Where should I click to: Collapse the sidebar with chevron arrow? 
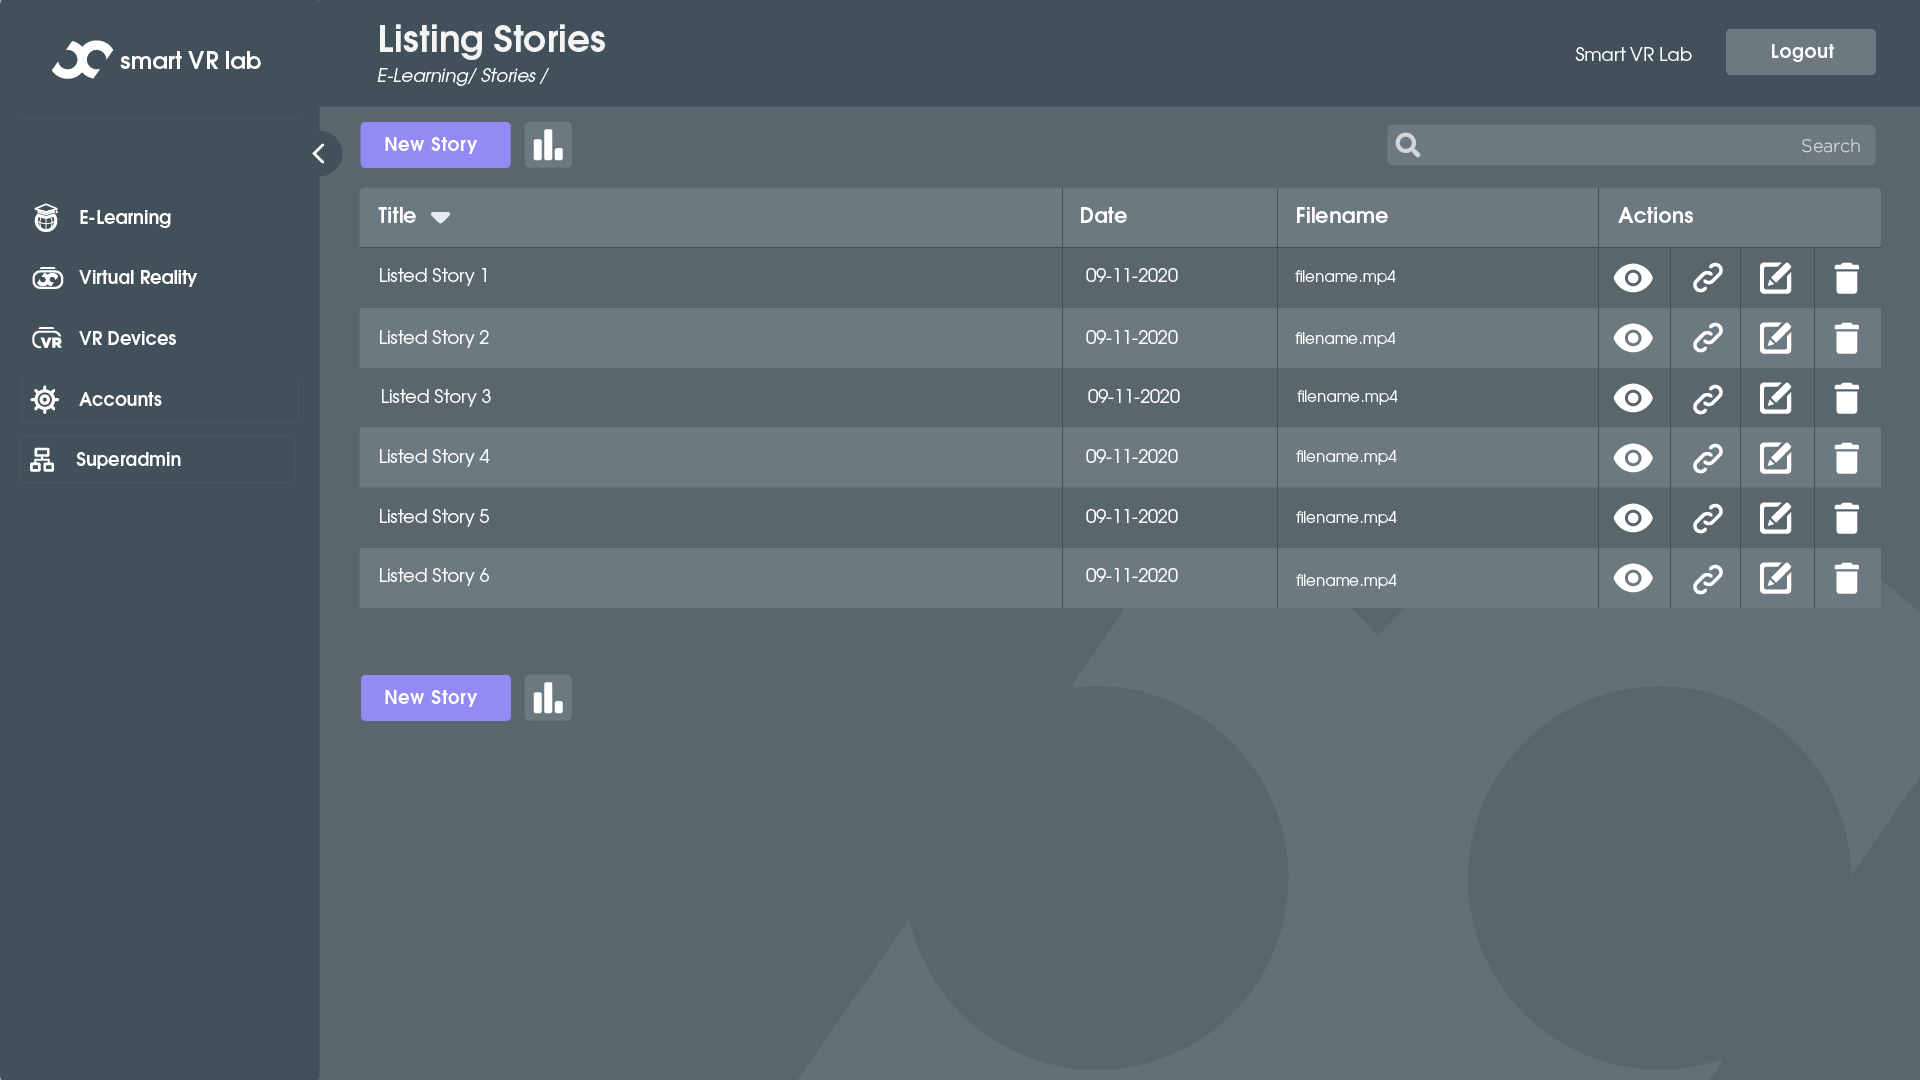[x=319, y=154]
